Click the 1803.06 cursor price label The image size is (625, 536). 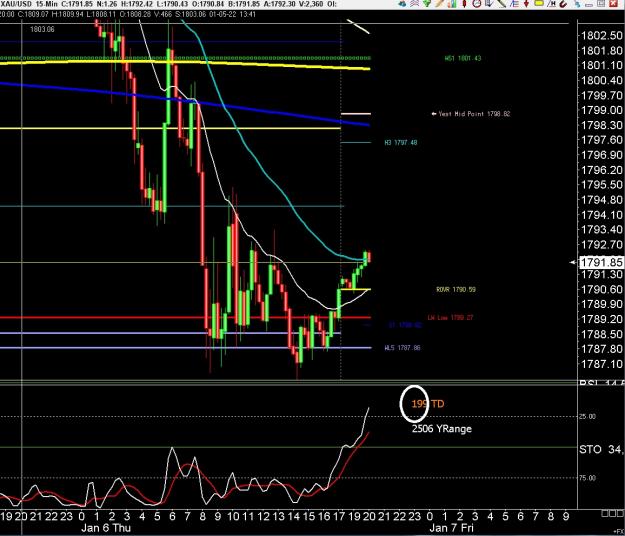pos(42,29)
